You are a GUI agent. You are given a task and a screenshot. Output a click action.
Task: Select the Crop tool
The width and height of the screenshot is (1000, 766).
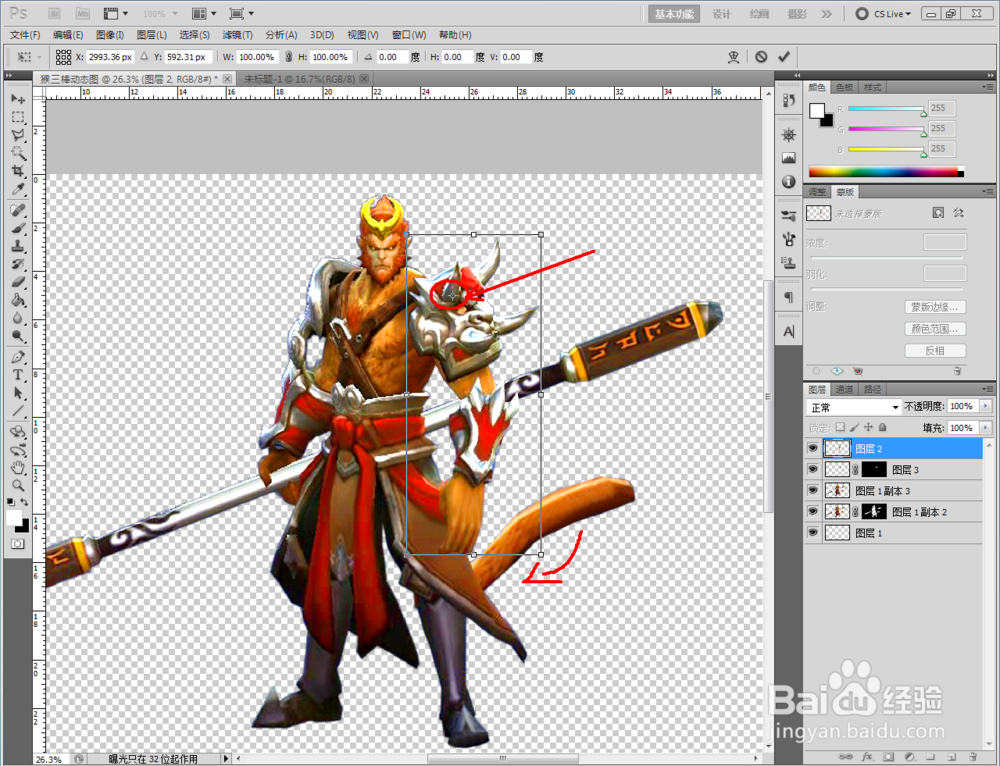point(18,171)
